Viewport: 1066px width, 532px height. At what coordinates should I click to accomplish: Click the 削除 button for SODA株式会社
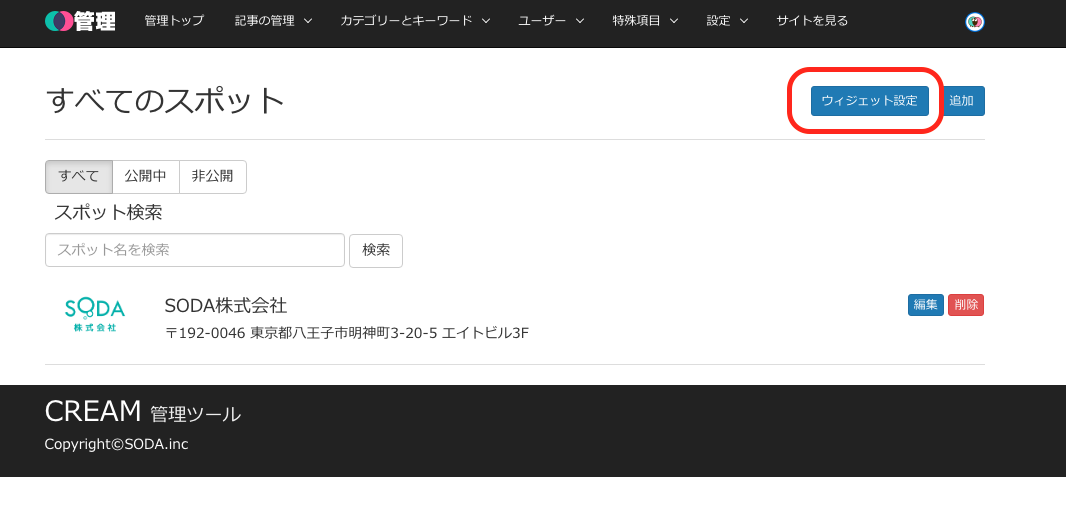click(x=965, y=305)
